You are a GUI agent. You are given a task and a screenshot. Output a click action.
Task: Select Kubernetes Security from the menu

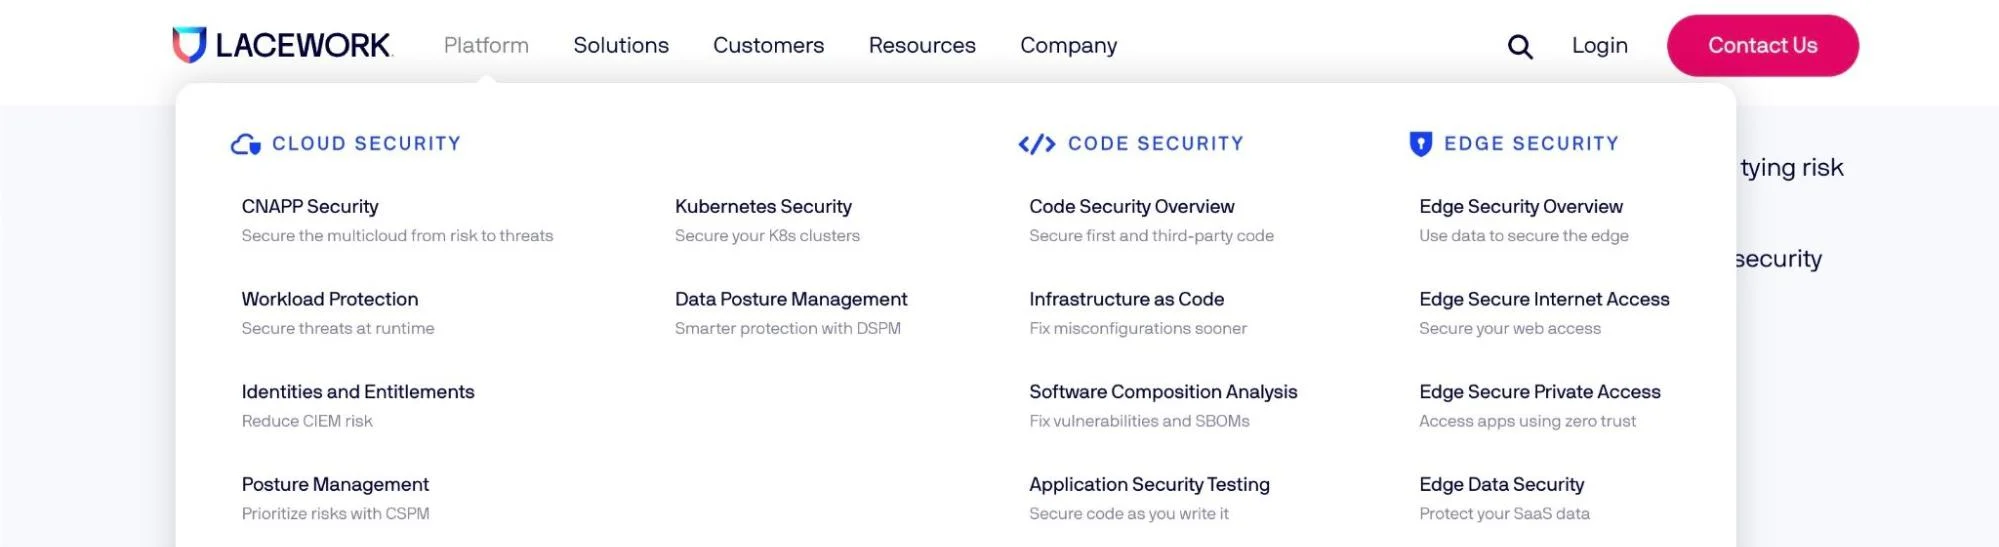[x=763, y=207]
